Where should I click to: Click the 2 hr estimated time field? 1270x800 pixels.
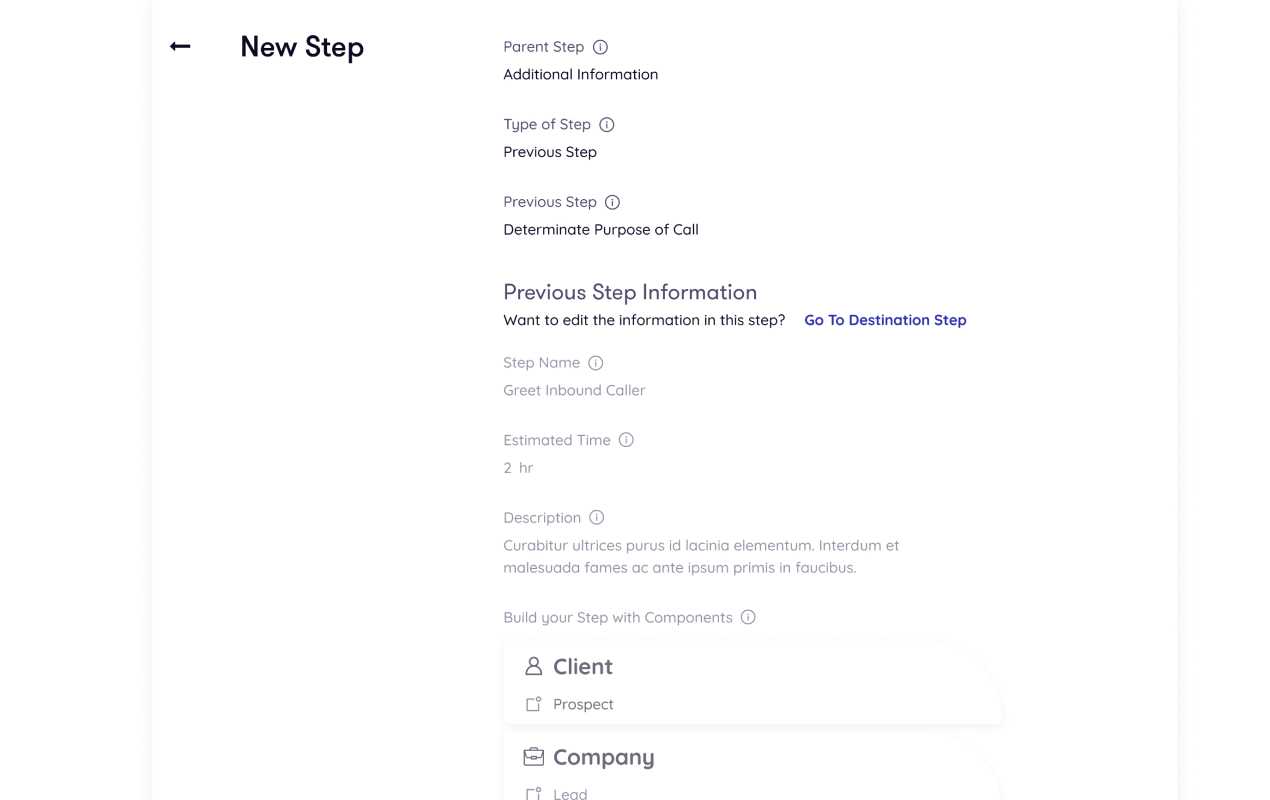point(518,468)
